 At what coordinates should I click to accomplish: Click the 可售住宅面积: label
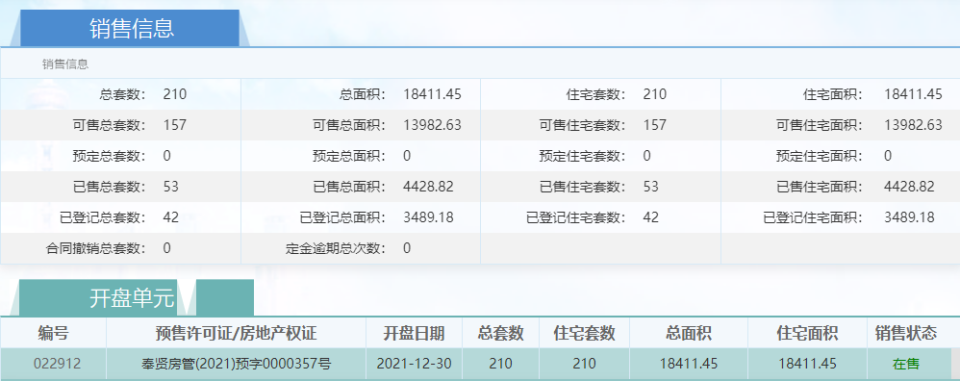tap(820, 126)
